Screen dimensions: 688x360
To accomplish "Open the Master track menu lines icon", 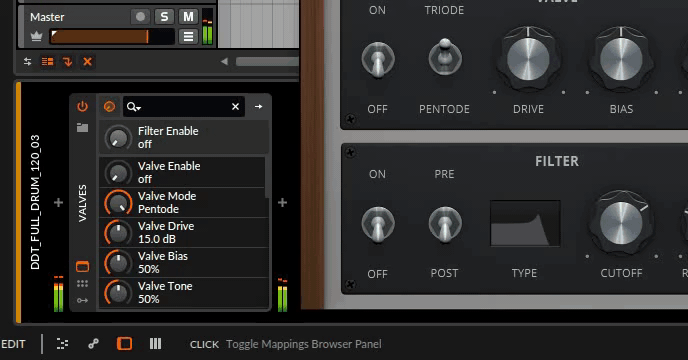I will coord(188,36).
